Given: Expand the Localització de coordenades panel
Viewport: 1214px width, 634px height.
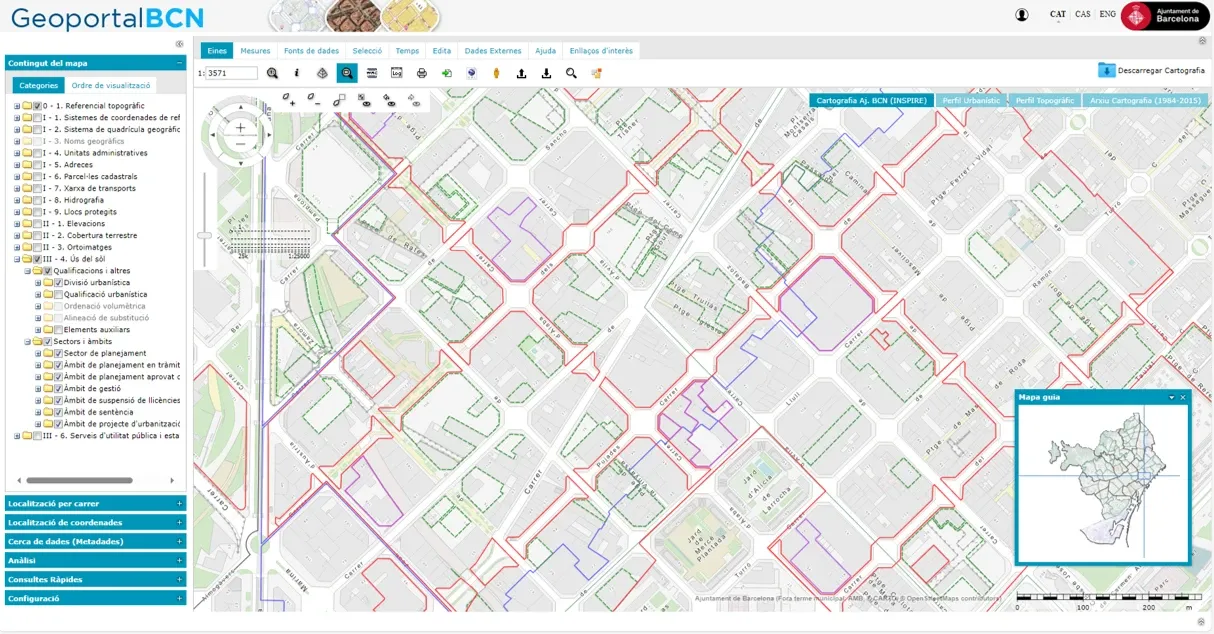Looking at the screenshot, I should [x=95, y=522].
